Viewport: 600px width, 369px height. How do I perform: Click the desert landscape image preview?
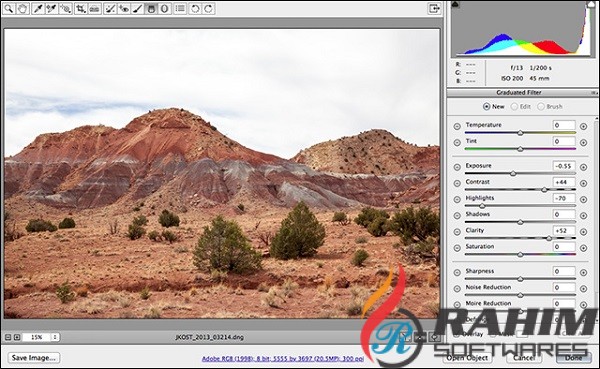(x=222, y=174)
